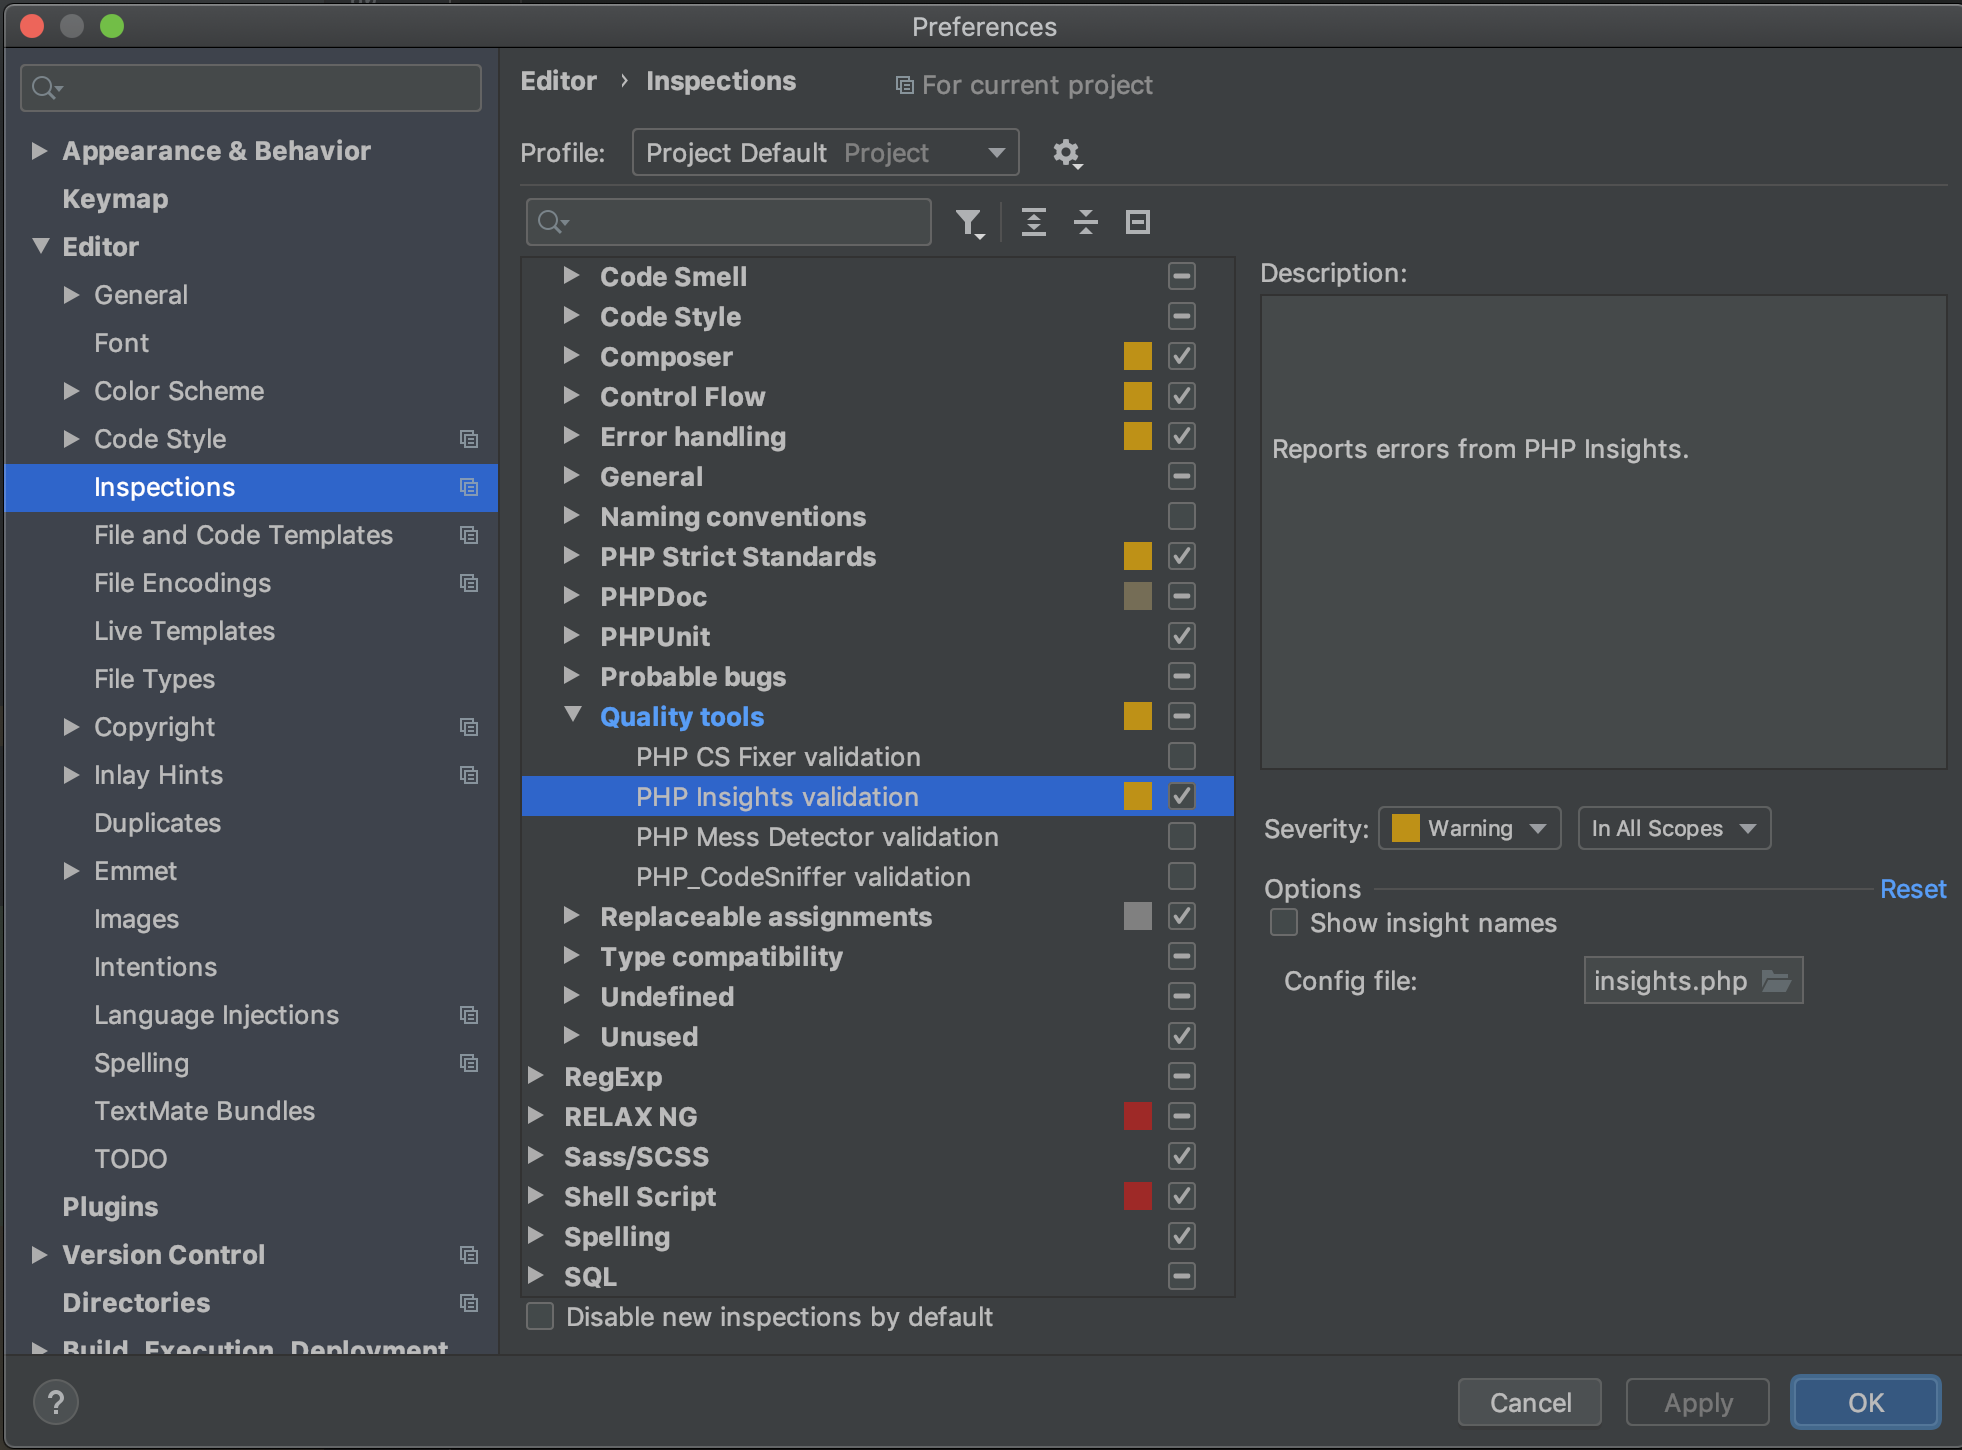
Task: Open the inspection filter funnel menu
Action: [969, 222]
